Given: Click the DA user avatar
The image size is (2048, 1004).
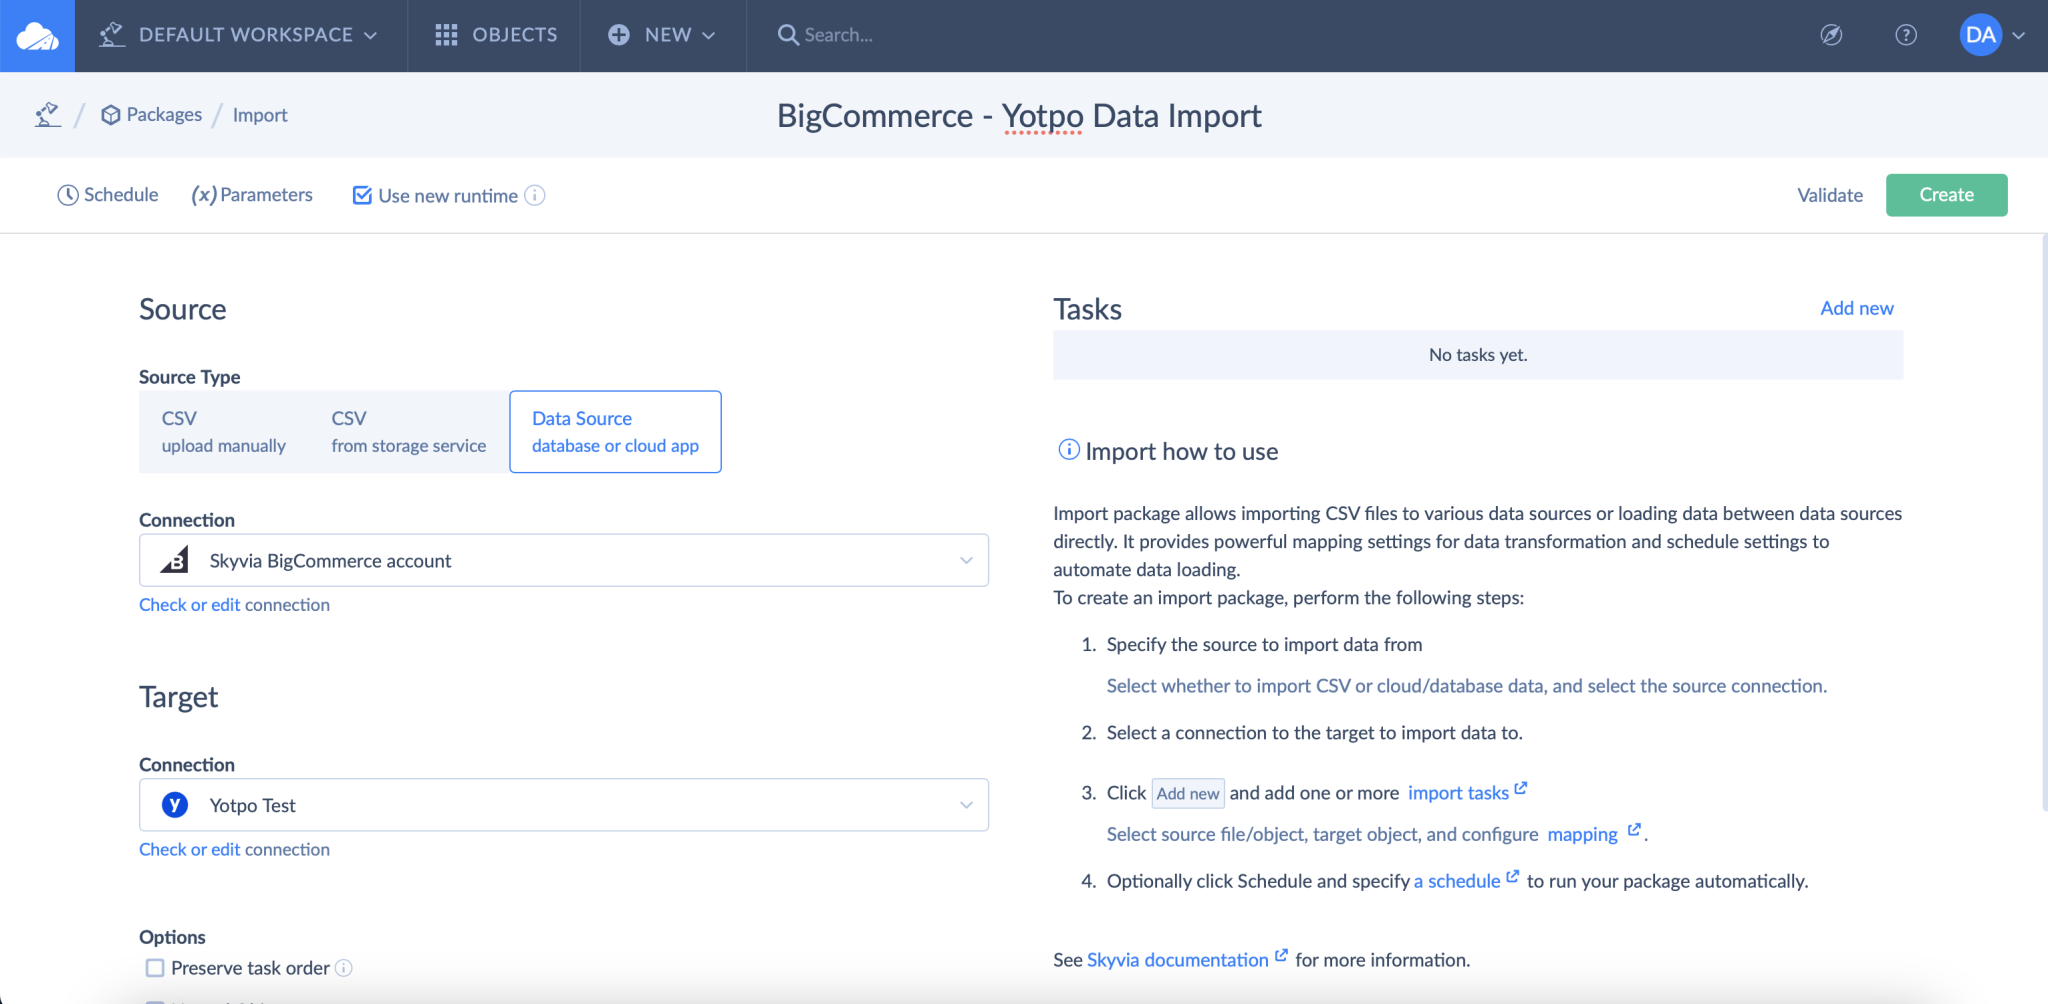Looking at the screenshot, I should coord(1980,35).
